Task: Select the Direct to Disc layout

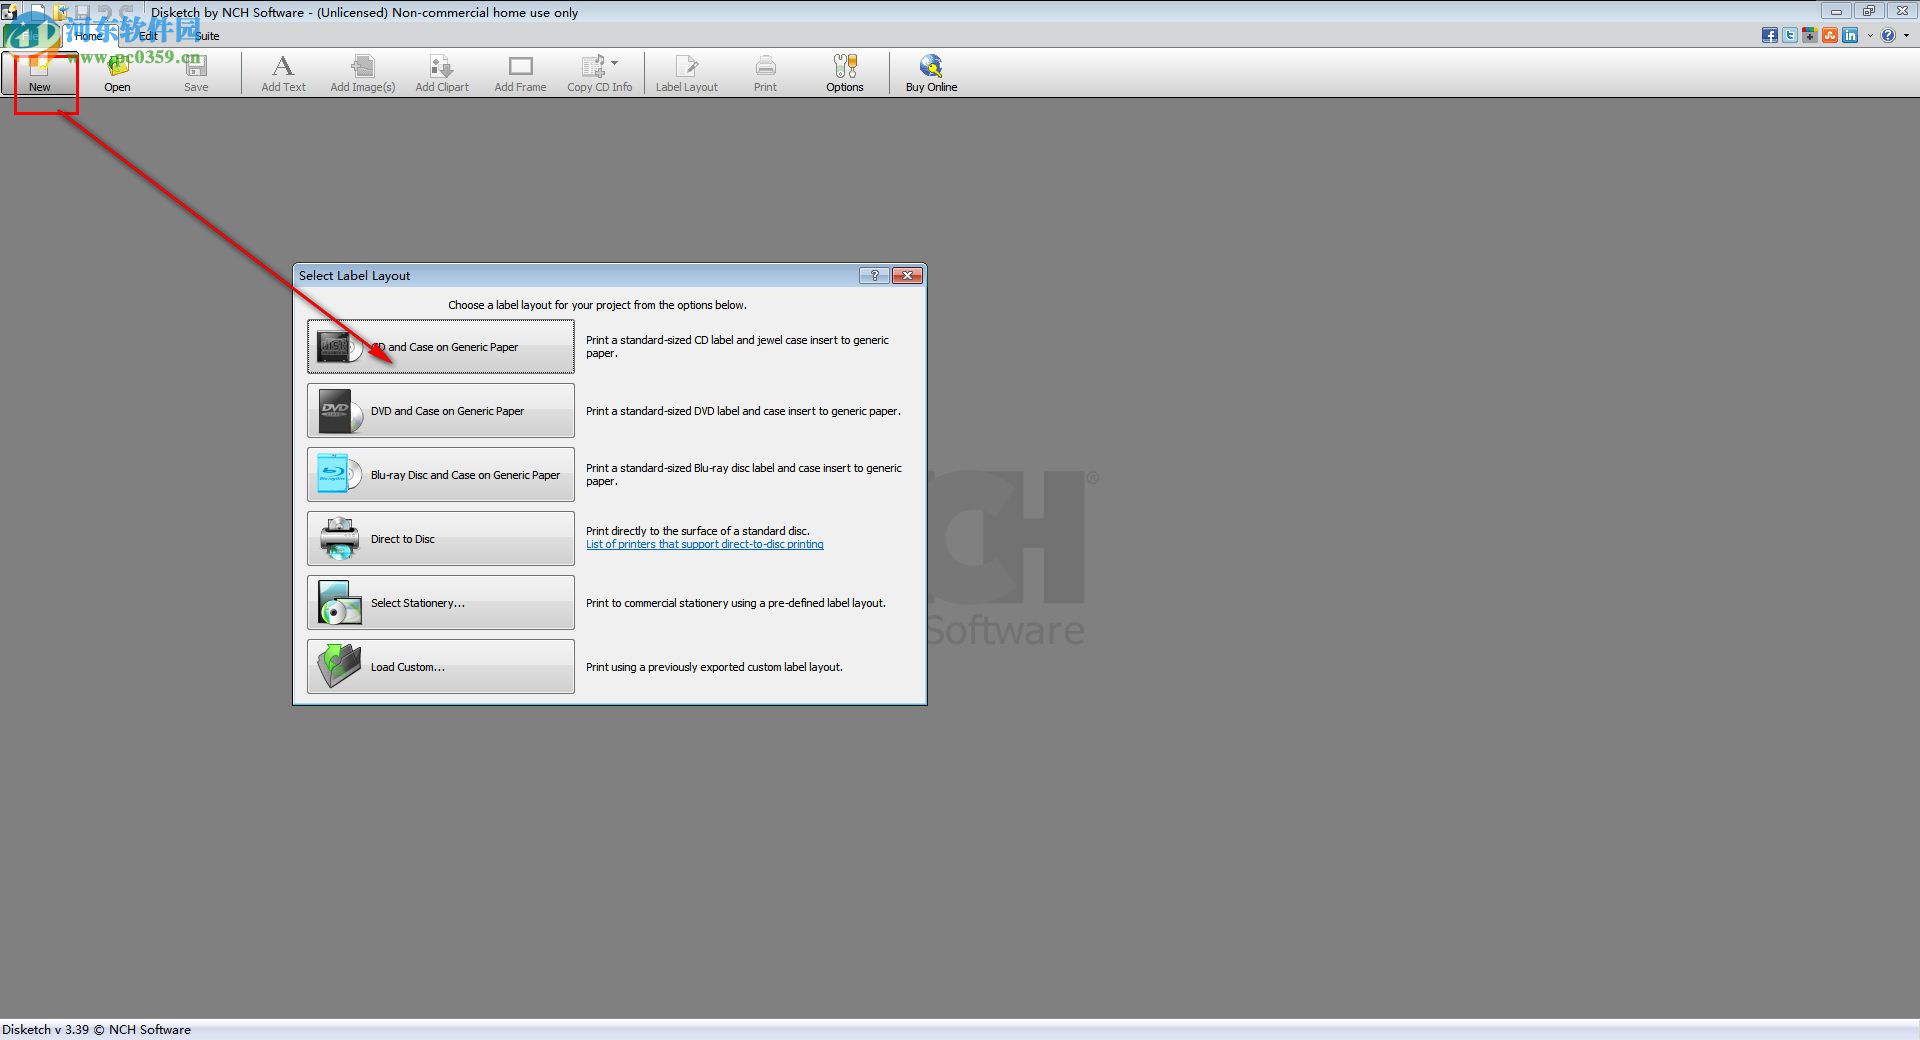Action: pos(441,539)
